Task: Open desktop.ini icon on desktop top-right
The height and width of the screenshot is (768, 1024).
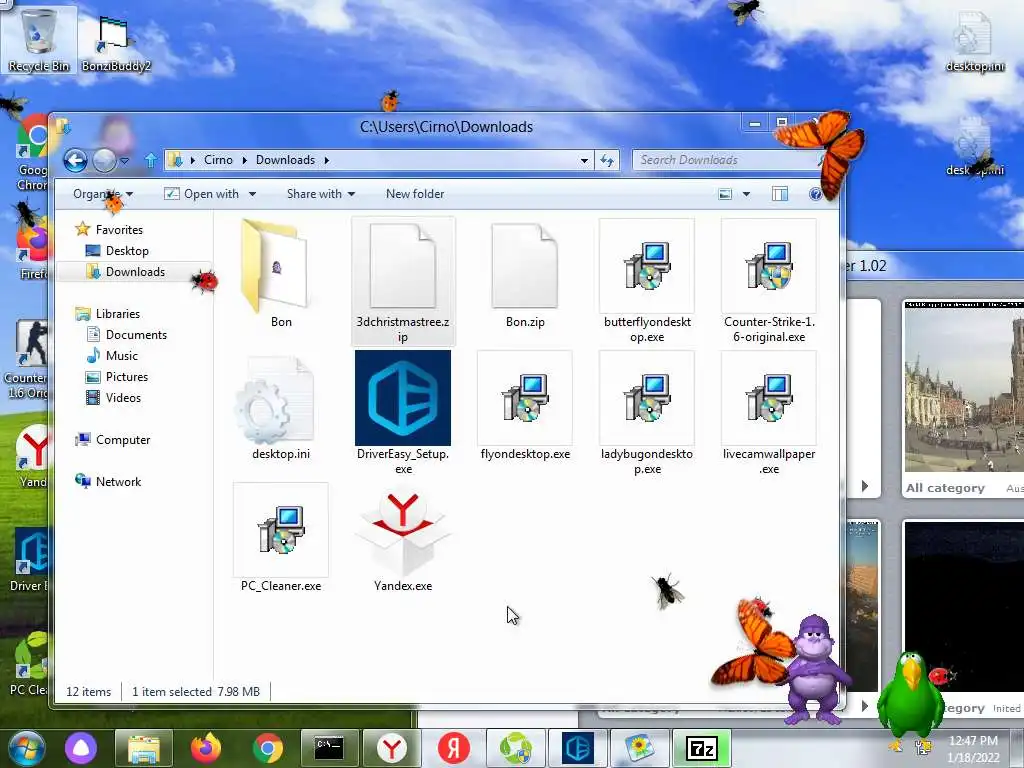Action: coord(974,40)
